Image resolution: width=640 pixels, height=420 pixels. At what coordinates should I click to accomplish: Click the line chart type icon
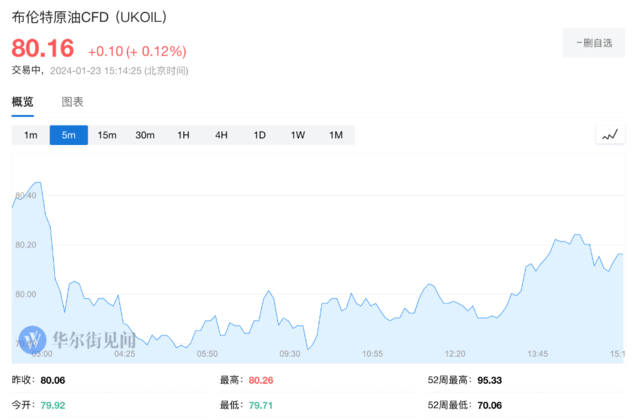click(610, 135)
